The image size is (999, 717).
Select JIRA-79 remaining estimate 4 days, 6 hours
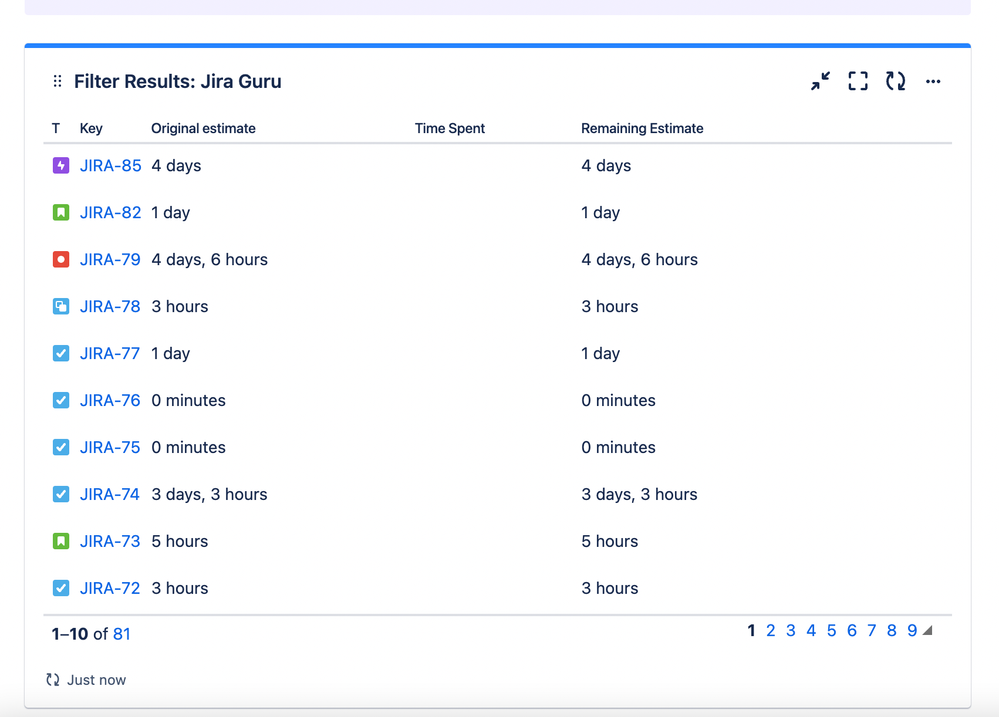[639, 259]
